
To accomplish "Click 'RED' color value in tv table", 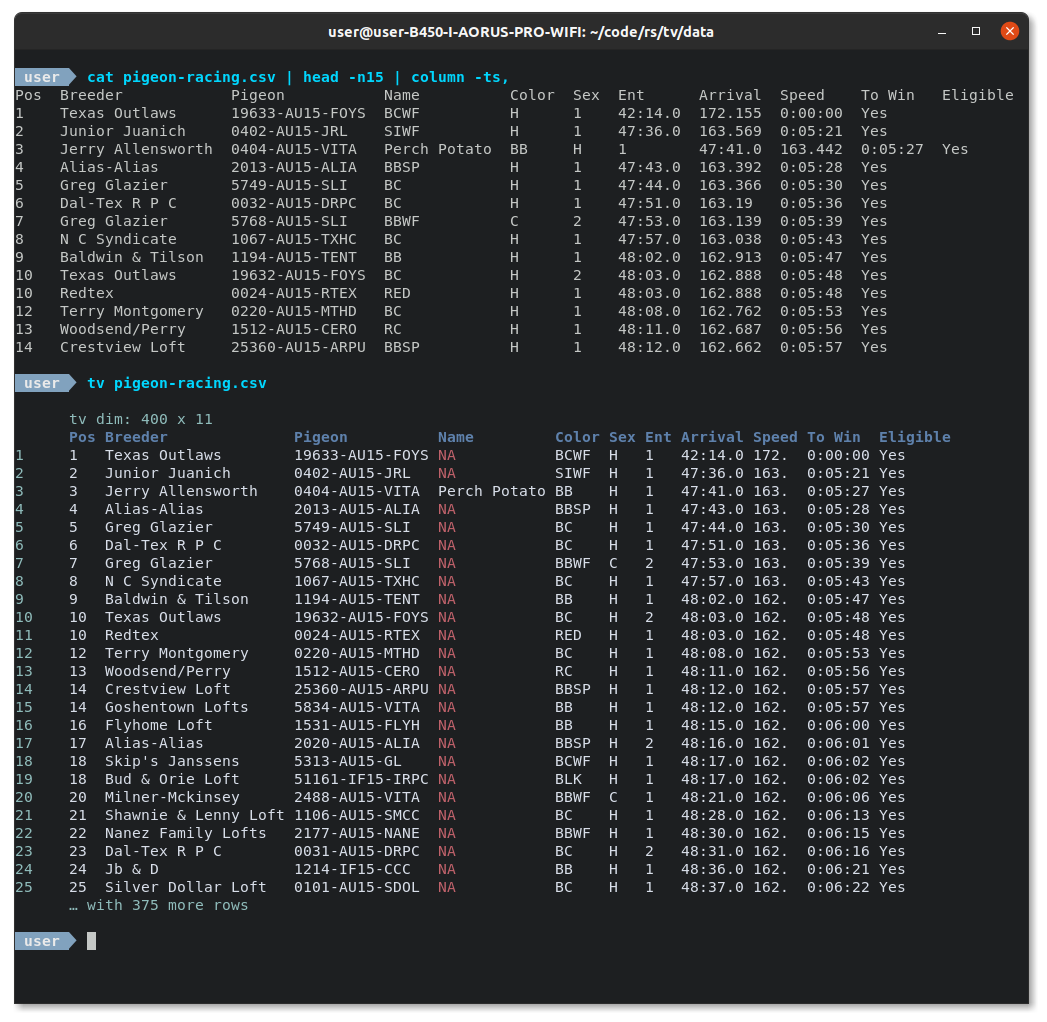I will [568, 635].
